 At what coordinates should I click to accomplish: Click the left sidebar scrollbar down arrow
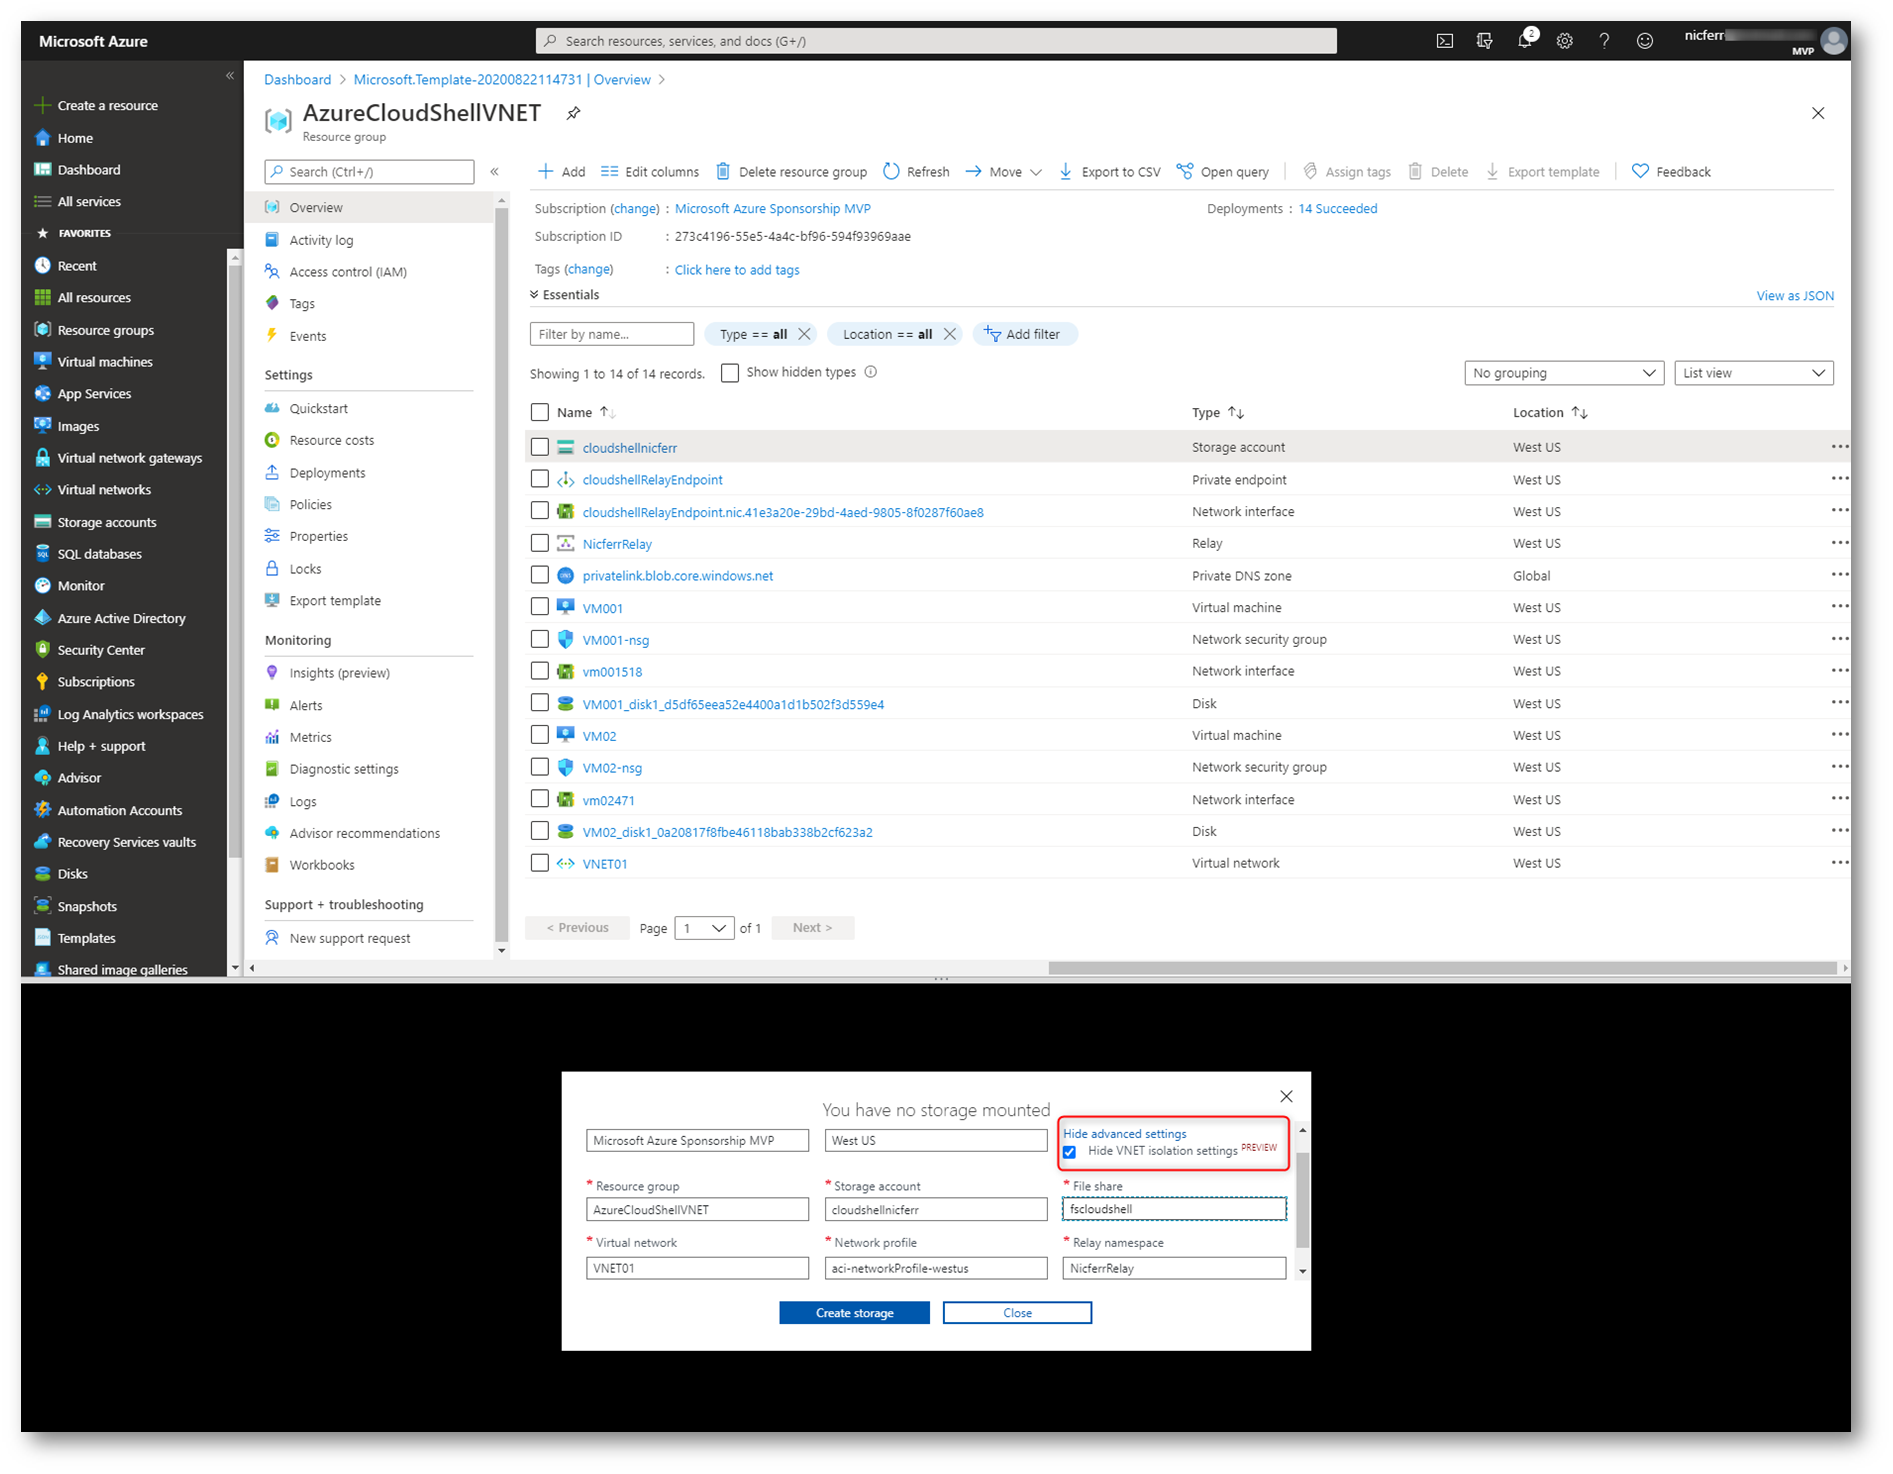click(x=235, y=967)
